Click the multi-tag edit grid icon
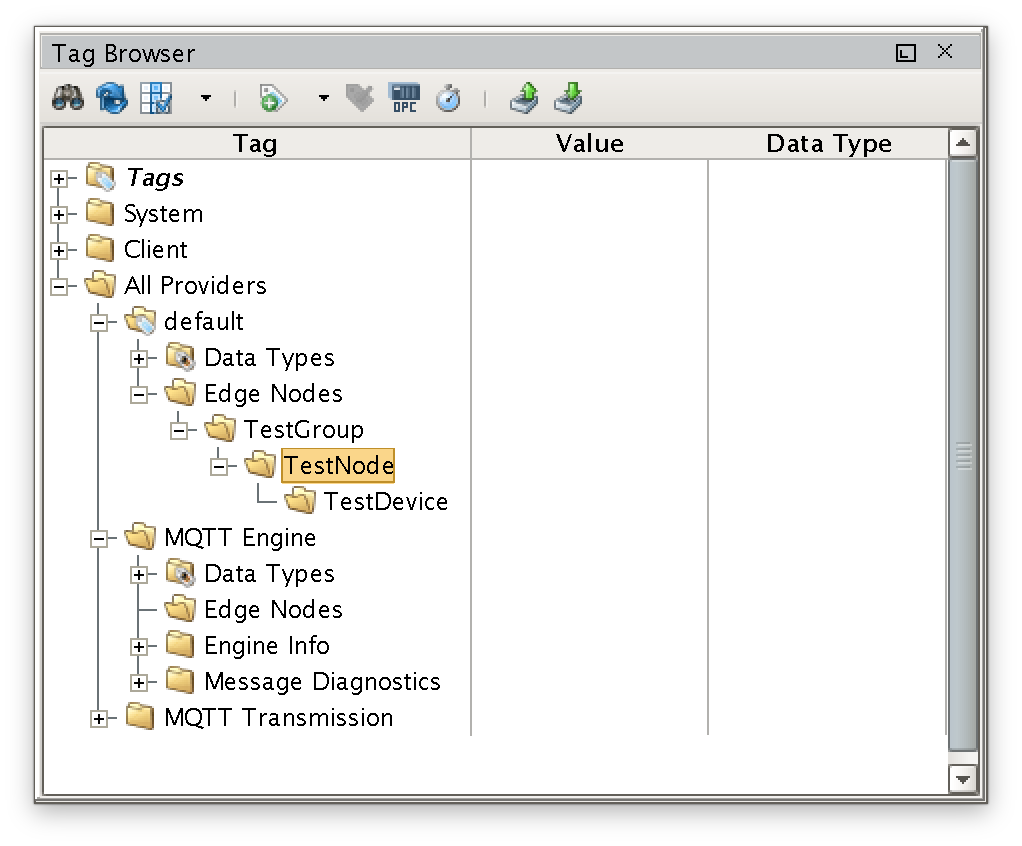This screenshot has height=846, width=1022. [x=156, y=98]
